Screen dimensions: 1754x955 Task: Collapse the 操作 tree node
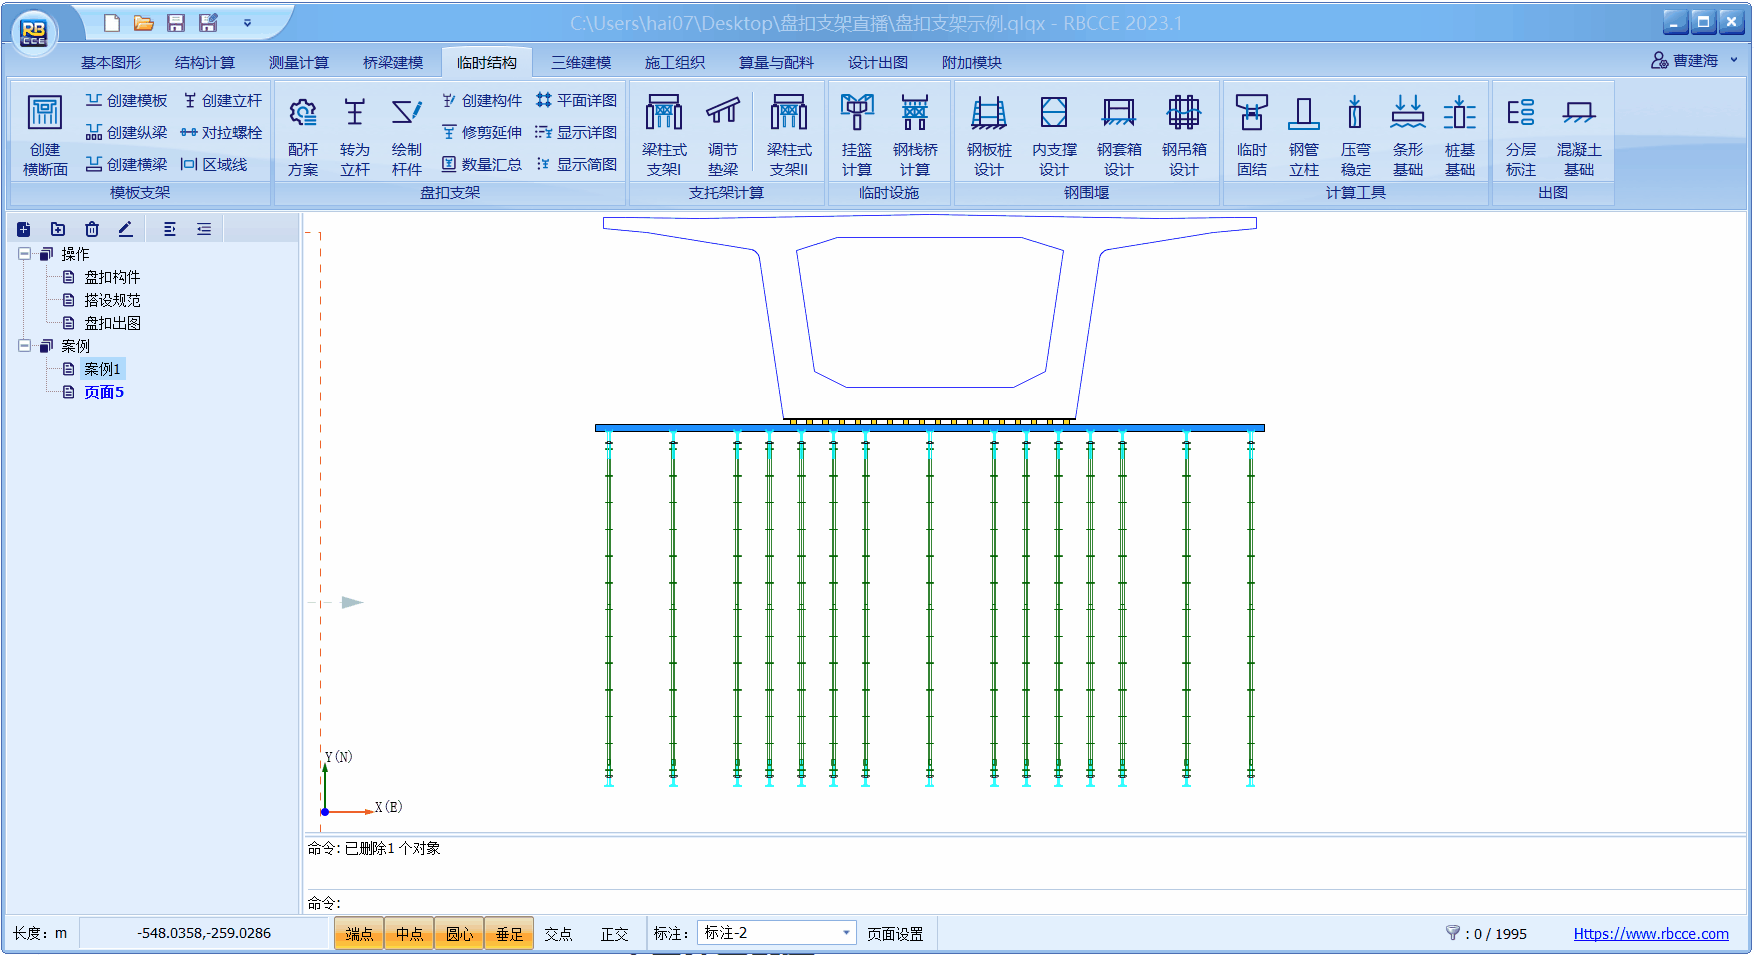(x=24, y=254)
